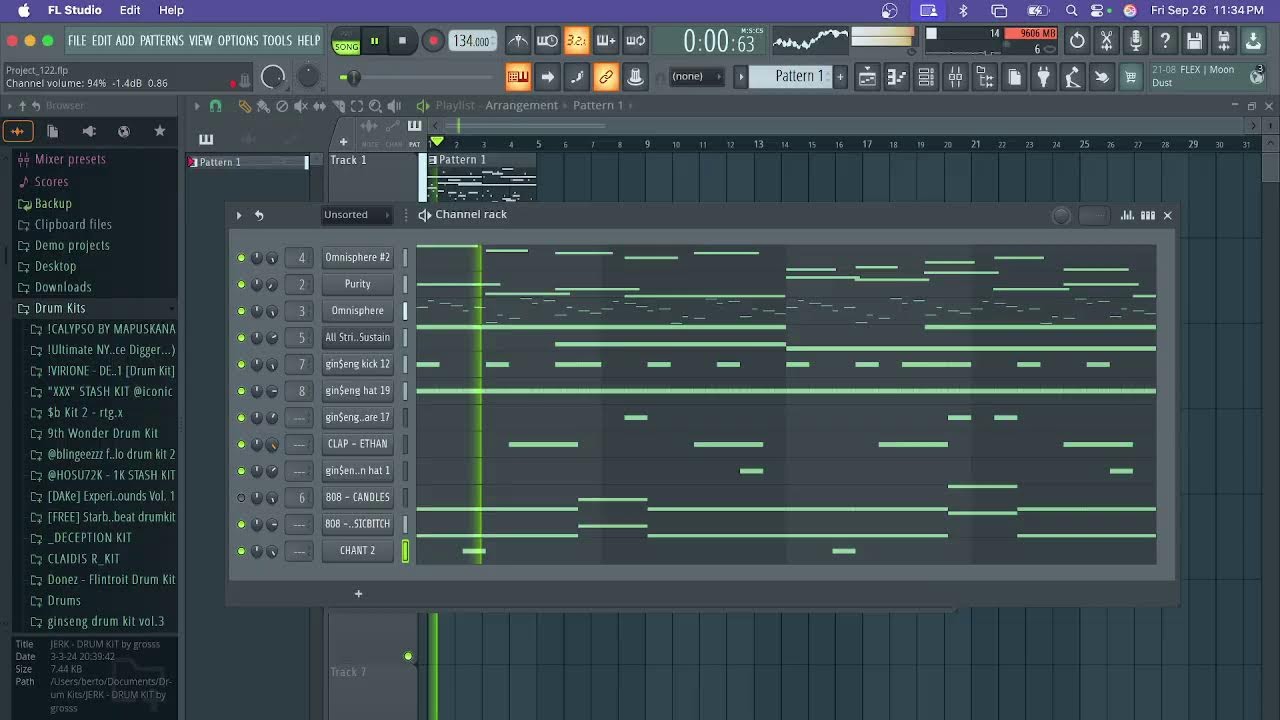Mute the gin$eng kick 12 channel
1280x720 pixels.
241,364
